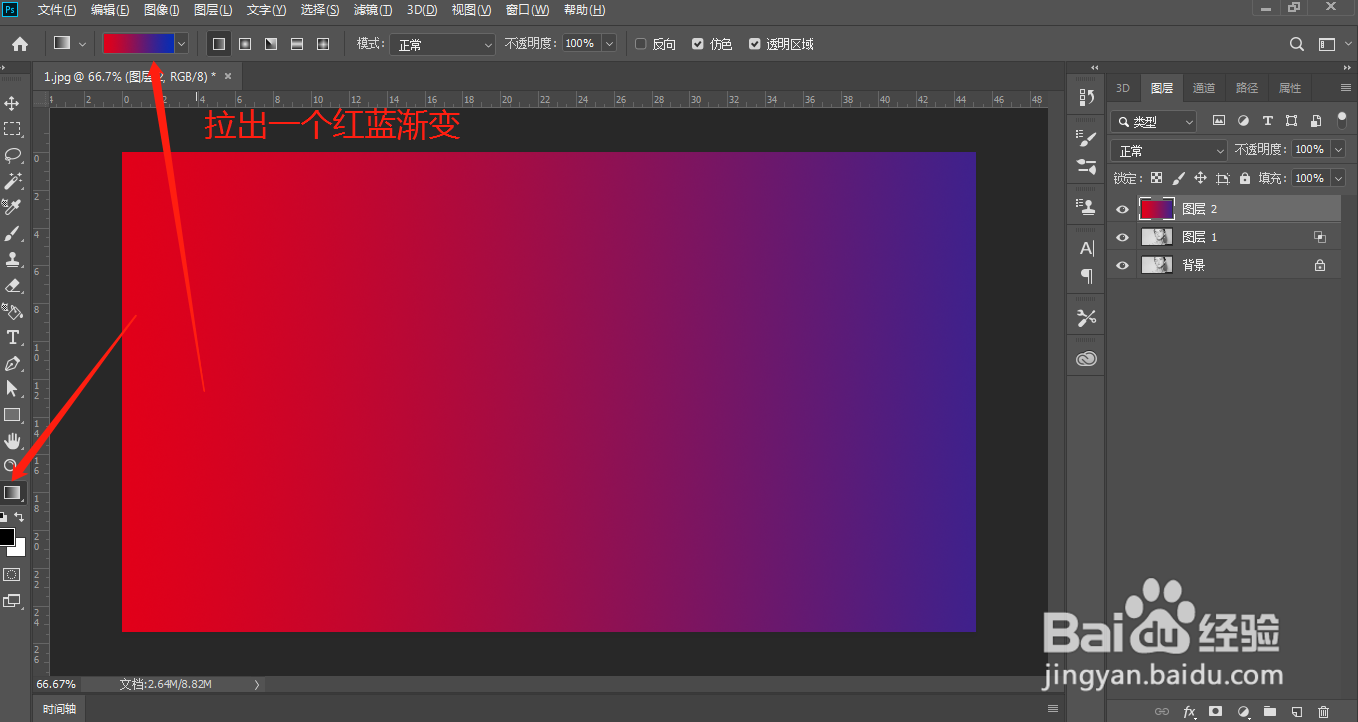Image resolution: width=1358 pixels, height=722 pixels.
Task: Select the Rectangular Marquee tool
Action: [x=13, y=129]
